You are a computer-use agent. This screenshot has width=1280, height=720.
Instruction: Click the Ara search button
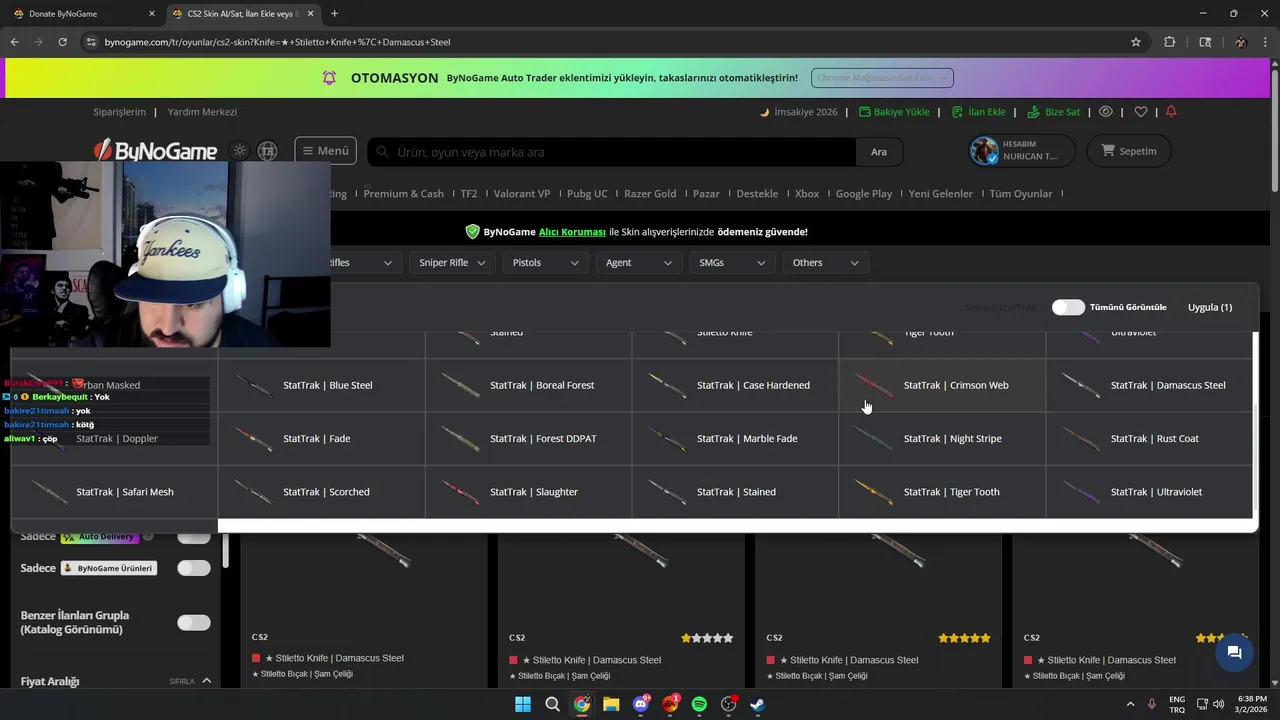pos(879,152)
